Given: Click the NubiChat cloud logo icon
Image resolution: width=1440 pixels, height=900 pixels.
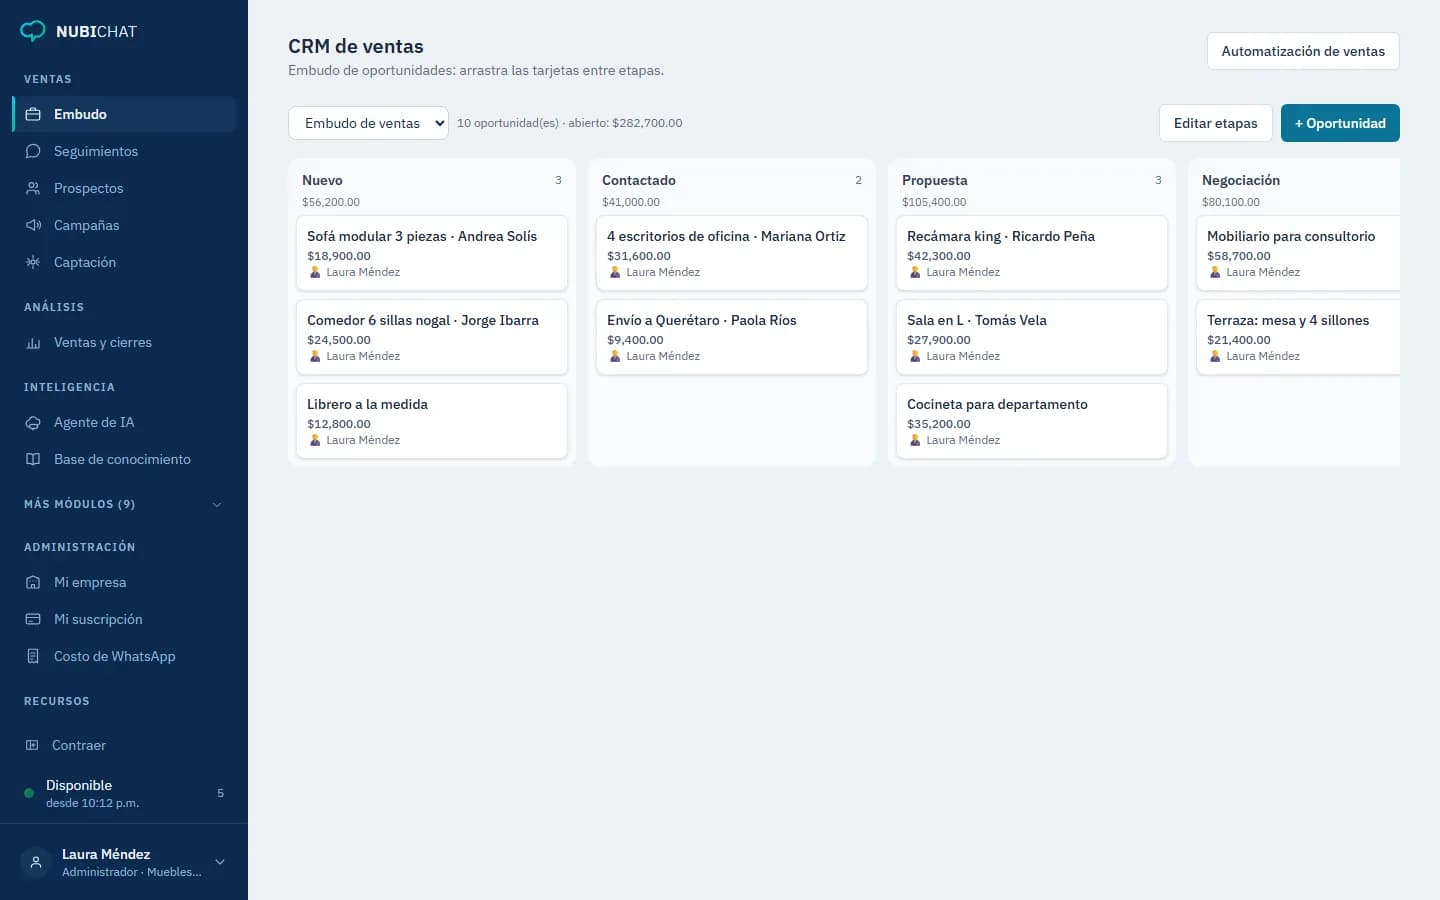Looking at the screenshot, I should point(33,31).
